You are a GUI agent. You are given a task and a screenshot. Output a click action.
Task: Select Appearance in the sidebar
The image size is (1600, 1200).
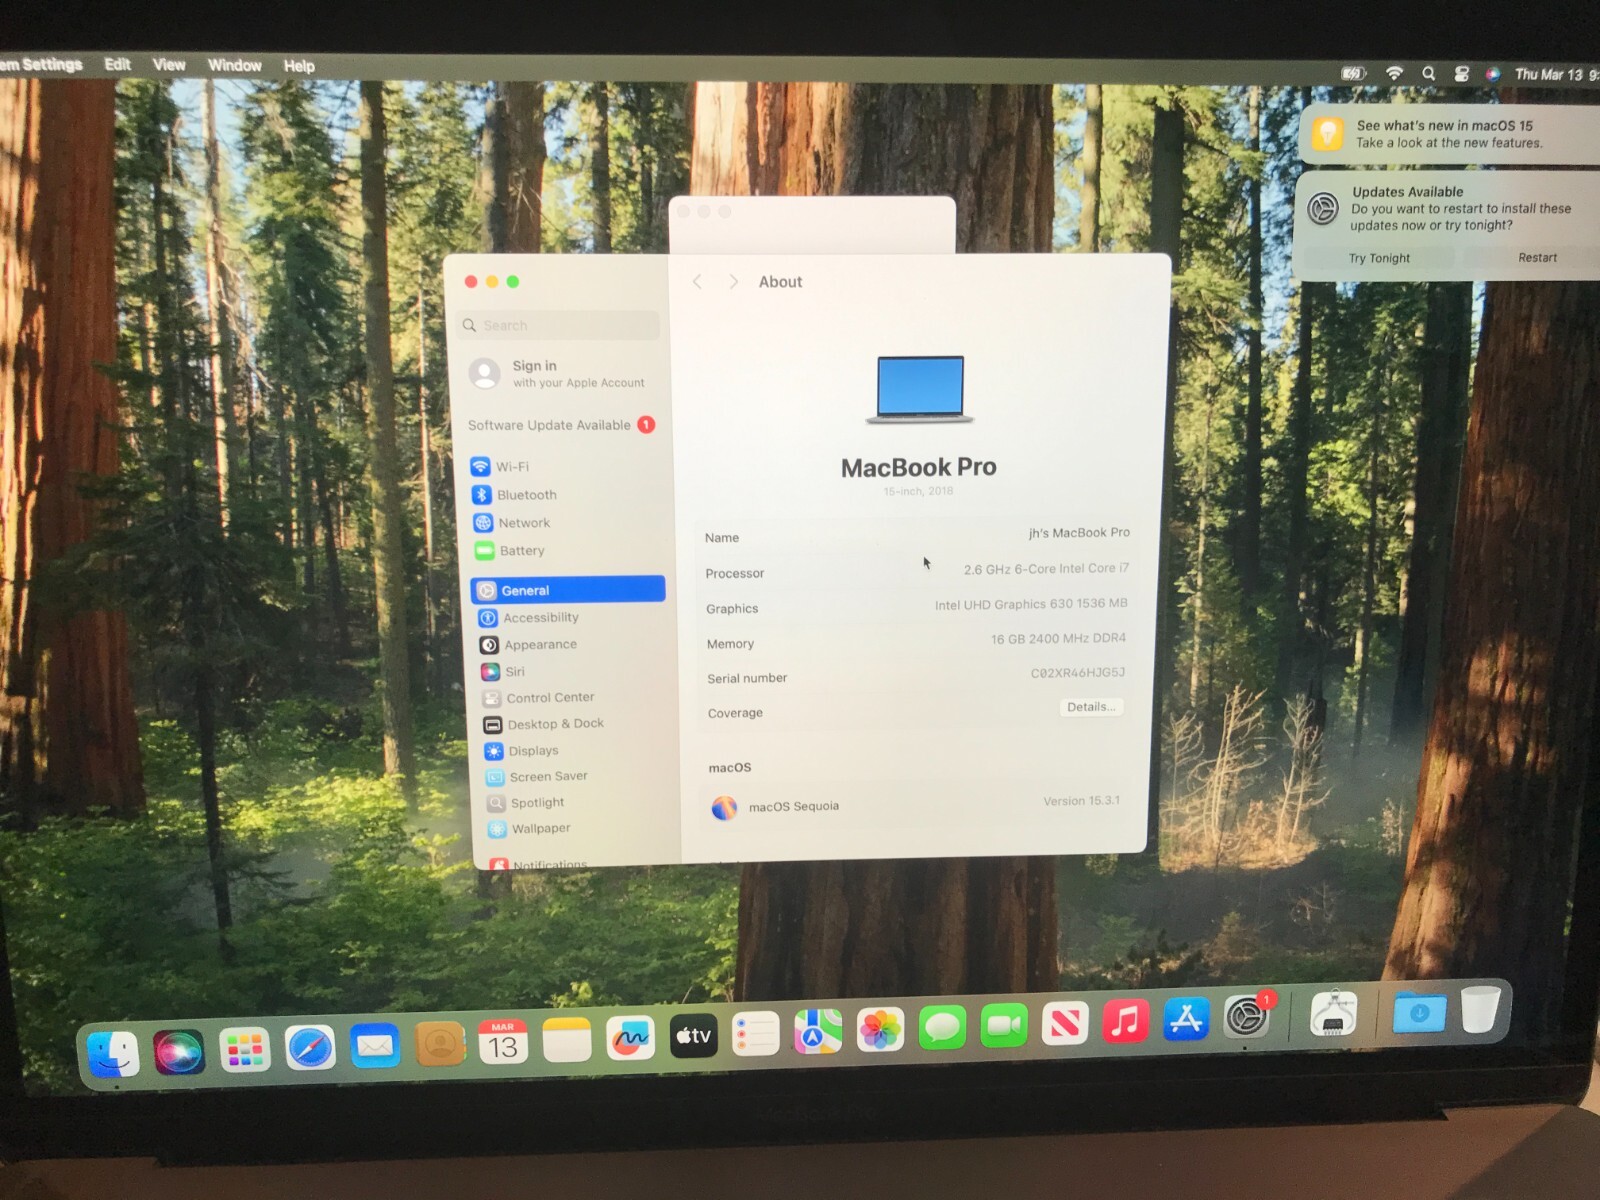click(540, 644)
